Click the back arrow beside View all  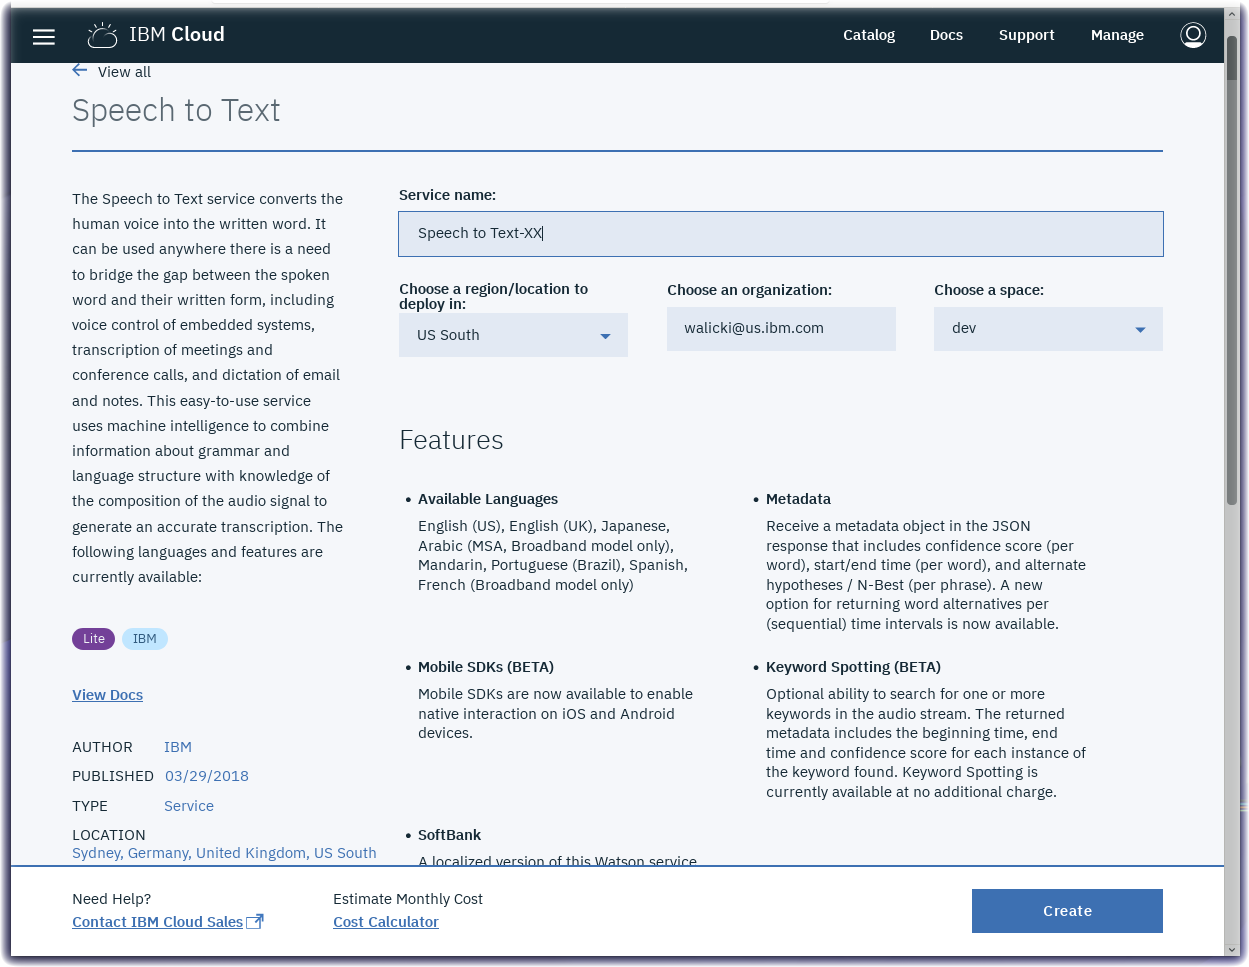pyautogui.click(x=80, y=70)
